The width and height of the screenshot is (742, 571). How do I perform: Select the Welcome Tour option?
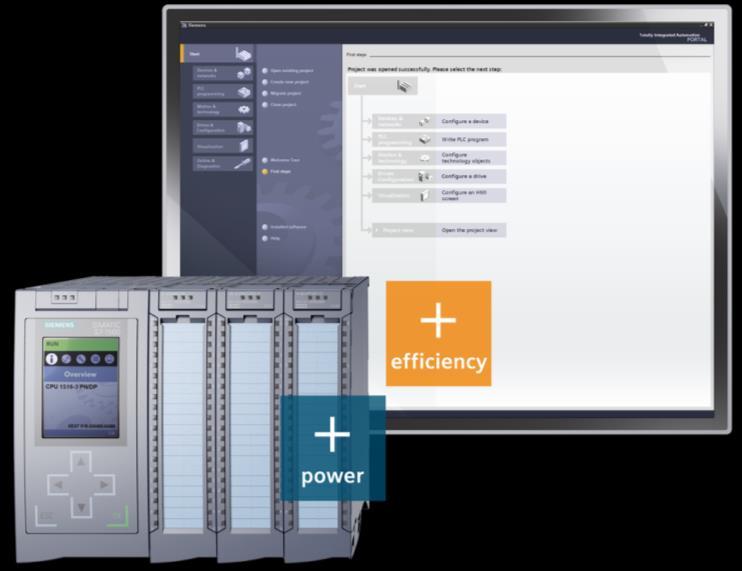[x=281, y=160]
